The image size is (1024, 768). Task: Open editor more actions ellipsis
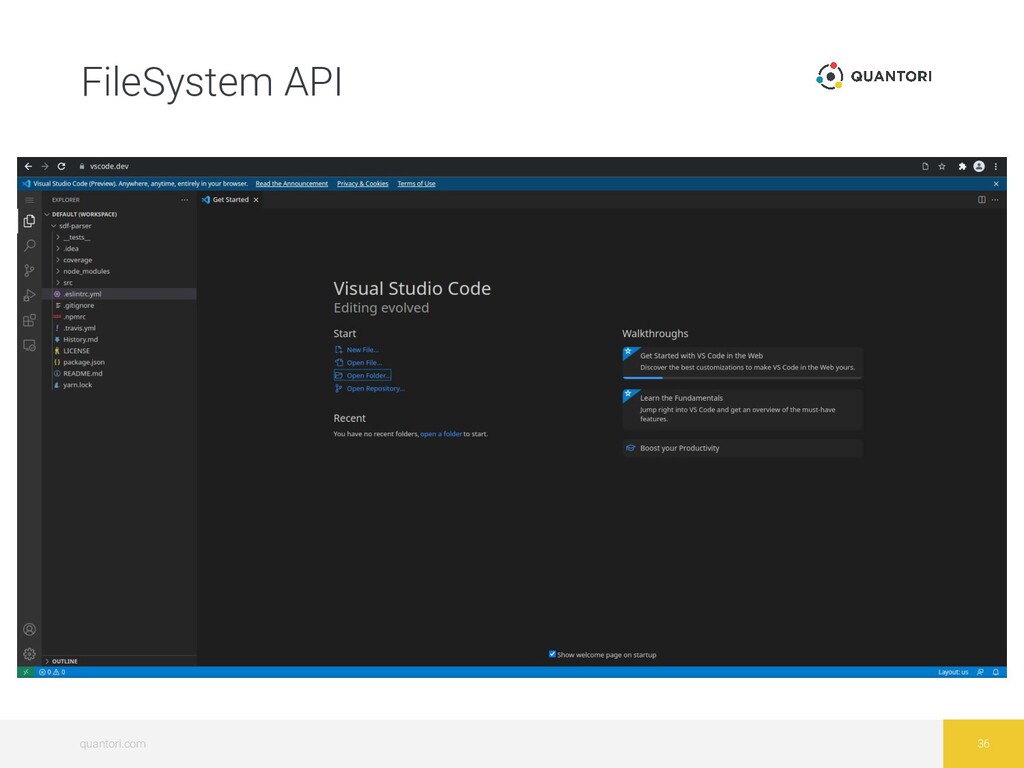point(995,200)
